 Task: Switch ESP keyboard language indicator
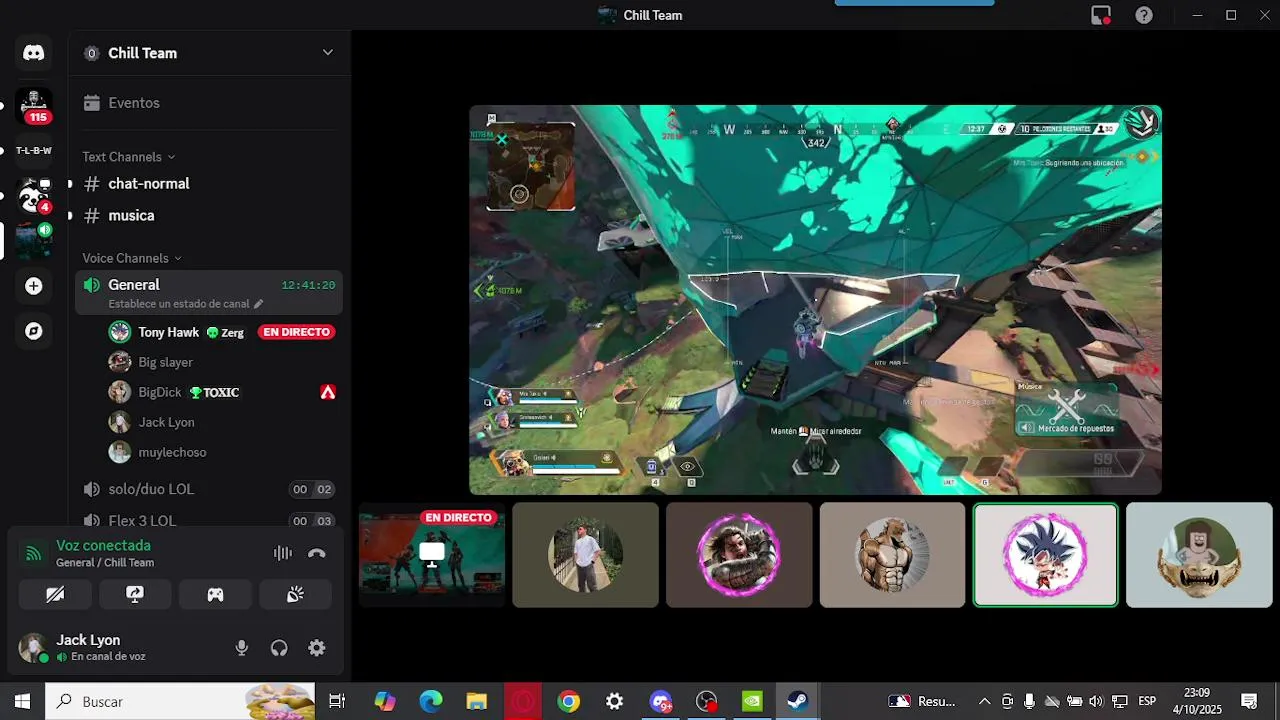(x=1147, y=701)
